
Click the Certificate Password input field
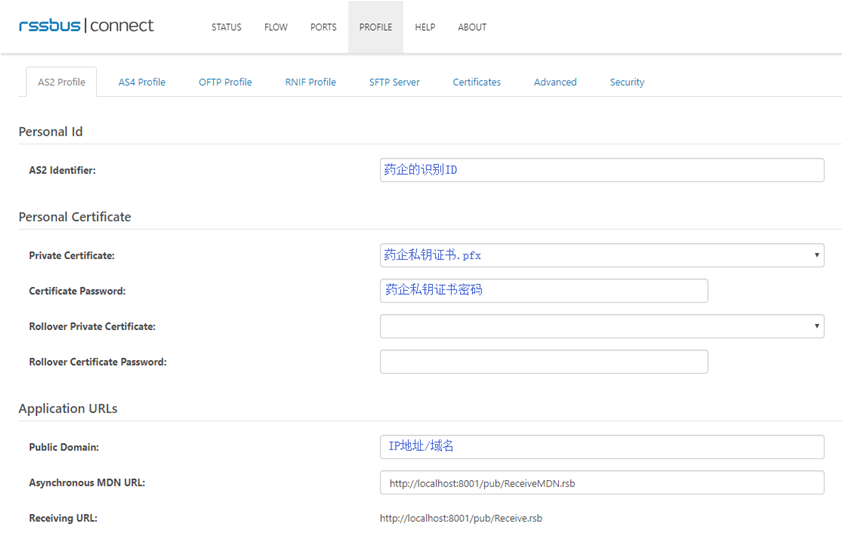[x=544, y=290]
